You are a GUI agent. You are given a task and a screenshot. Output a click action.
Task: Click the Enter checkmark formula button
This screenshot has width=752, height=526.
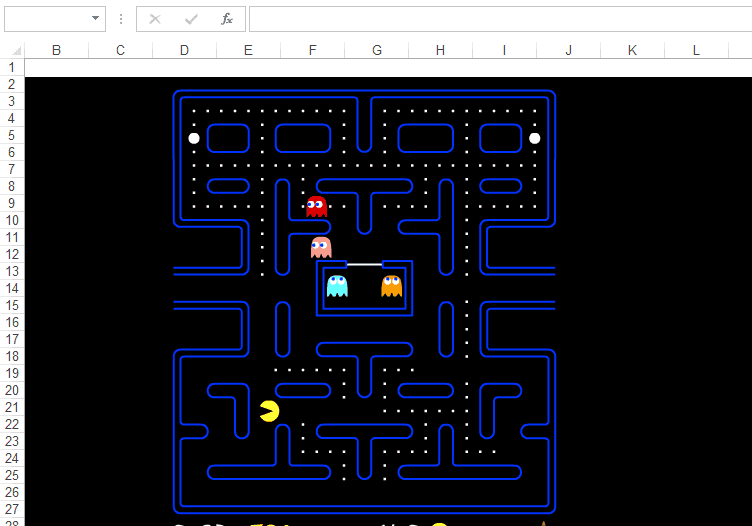pos(191,19)
